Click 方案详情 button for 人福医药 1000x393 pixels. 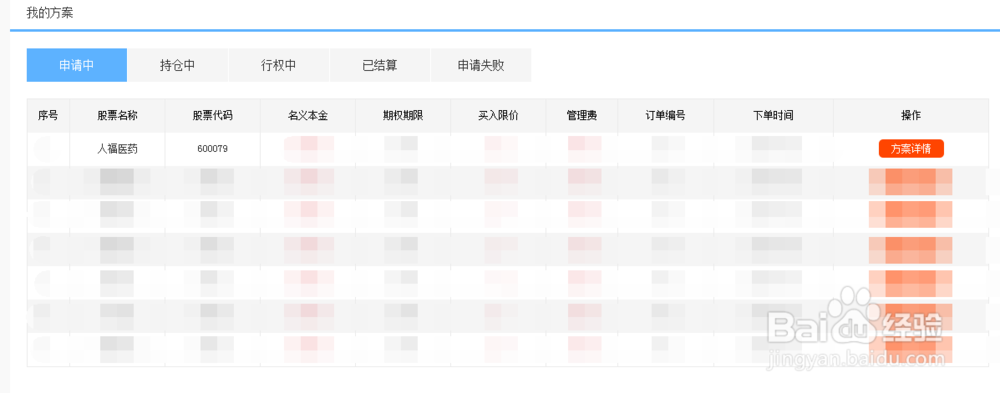911,149
